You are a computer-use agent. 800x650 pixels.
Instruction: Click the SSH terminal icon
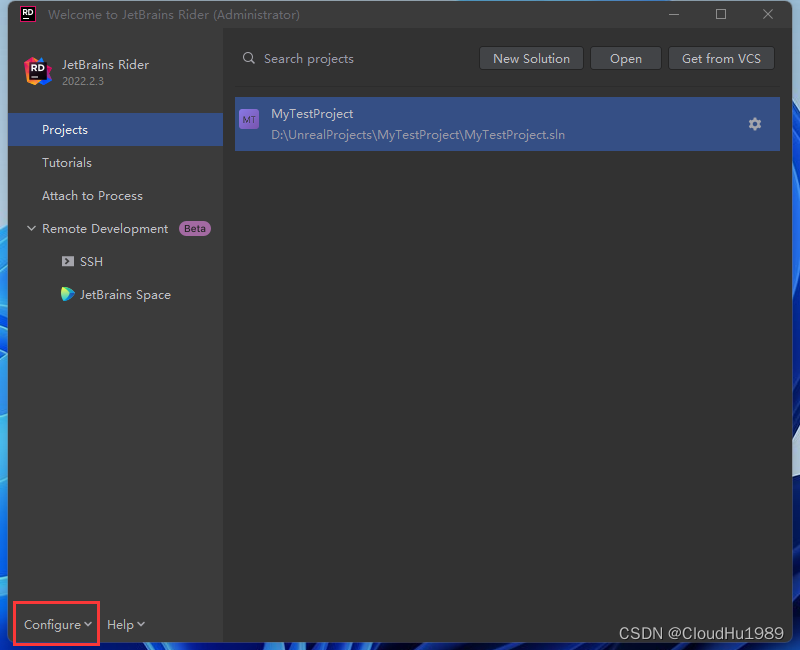[67, 261]
